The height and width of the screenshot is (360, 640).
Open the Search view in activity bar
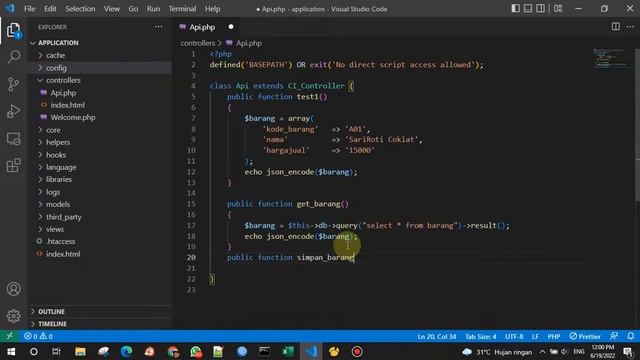13,57
